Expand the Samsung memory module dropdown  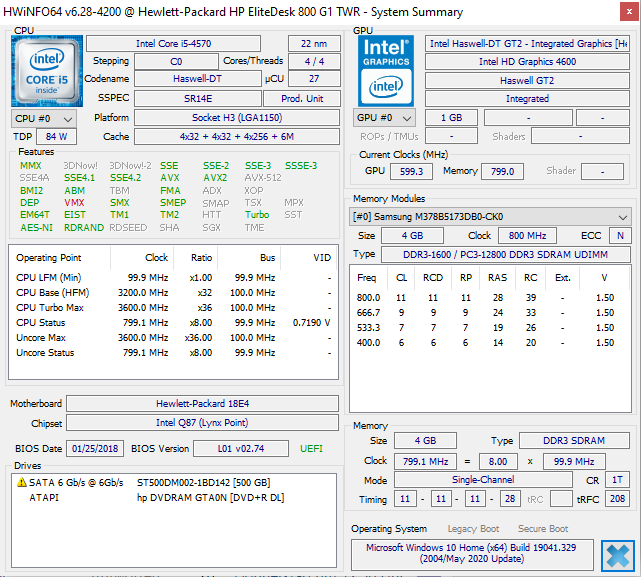pyautogui.click(x=490, y=217)
